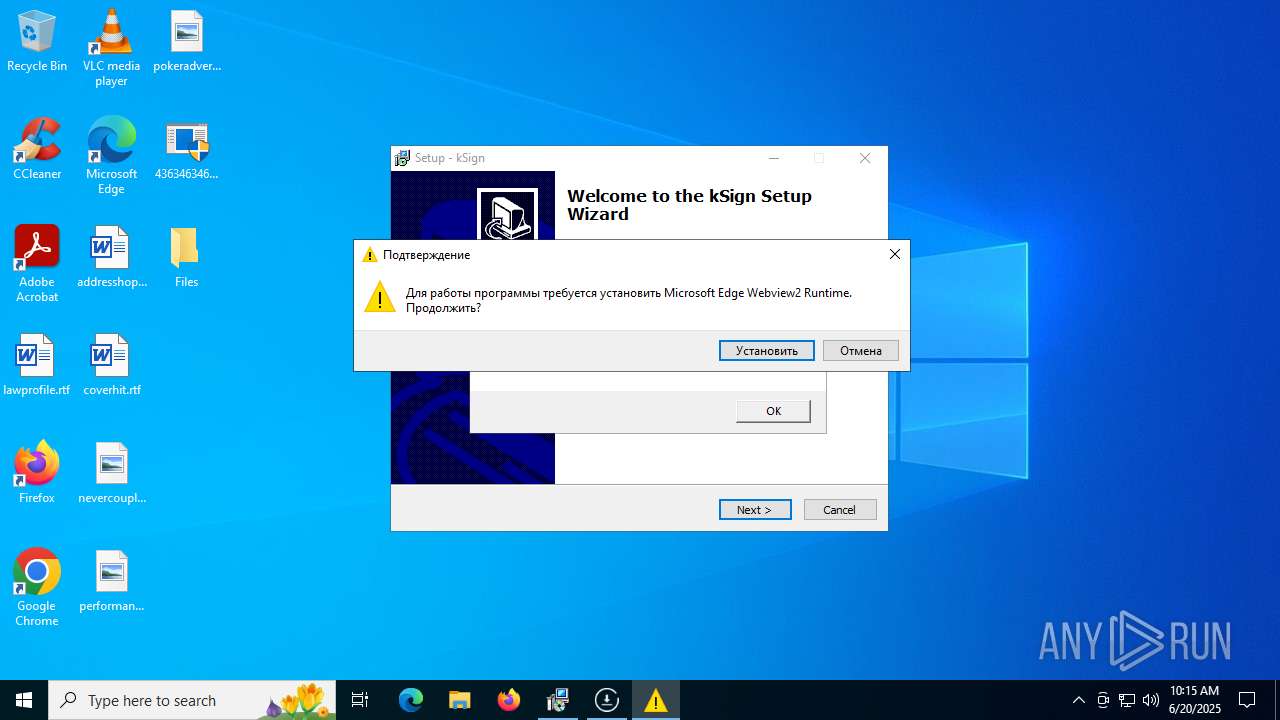Image resolution: width=1280 pixels, height=720 pixels.
Task: Open the clock showing 10:15 AM
Action: [x=1195, y=700]
